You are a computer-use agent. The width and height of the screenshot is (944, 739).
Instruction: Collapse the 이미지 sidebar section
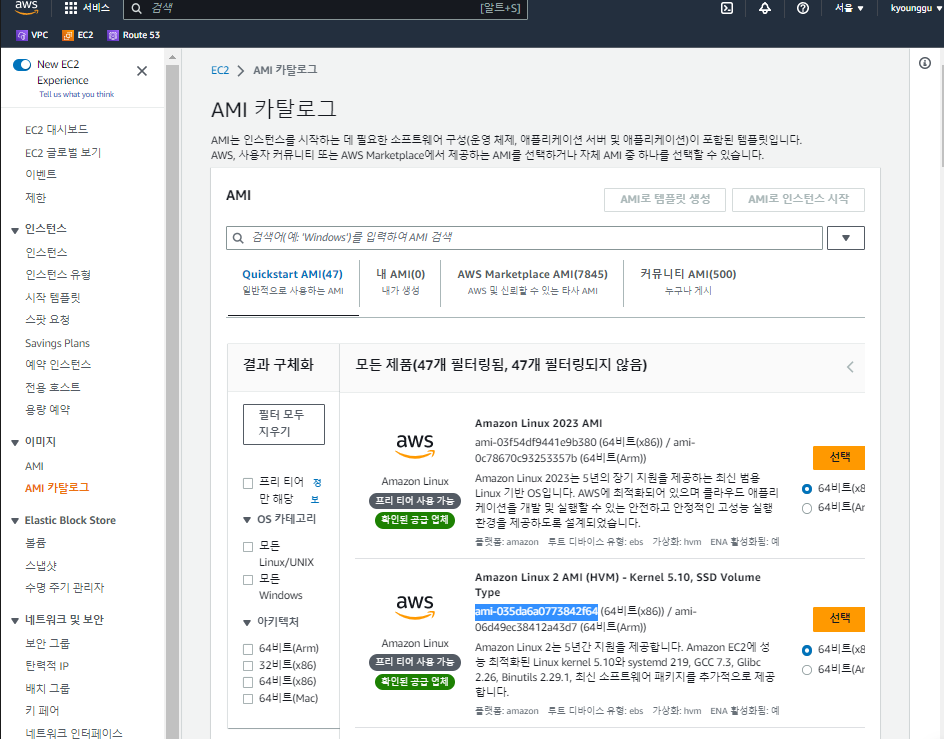click(x=15, y=443)
